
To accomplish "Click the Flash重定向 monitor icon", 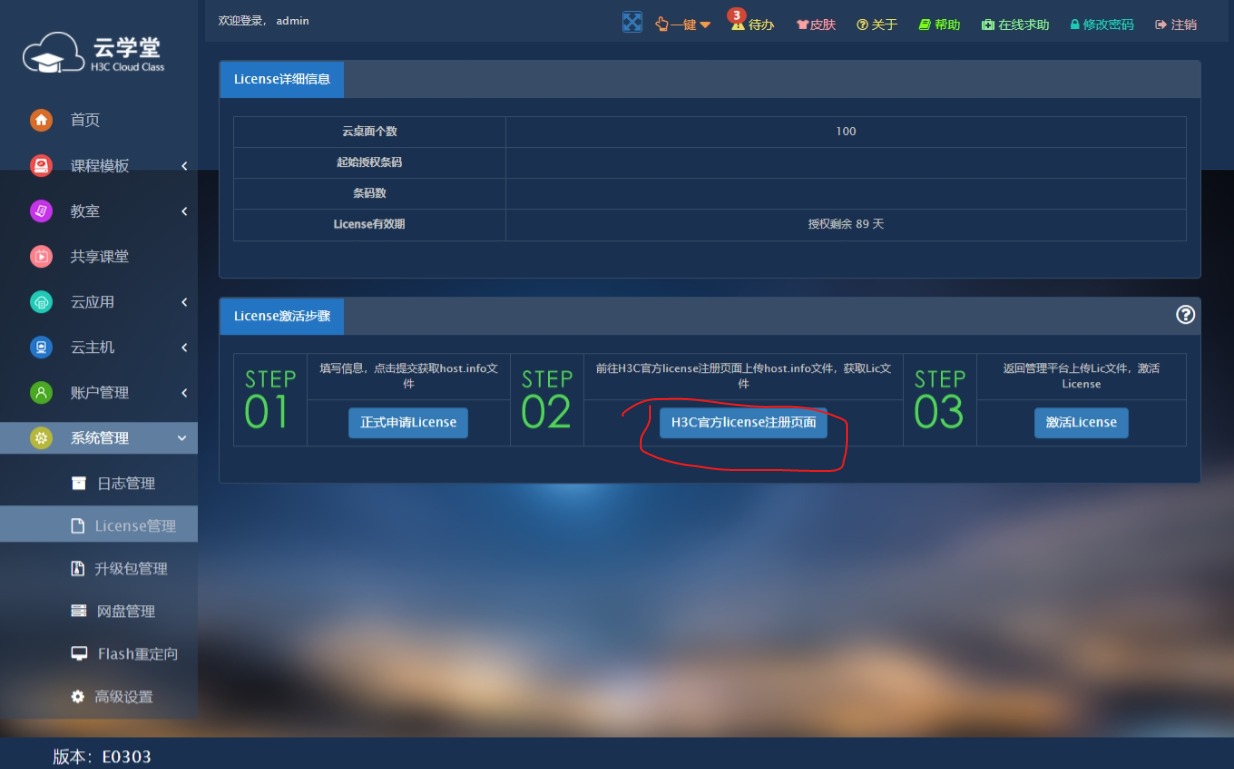I will click(79, 654).
